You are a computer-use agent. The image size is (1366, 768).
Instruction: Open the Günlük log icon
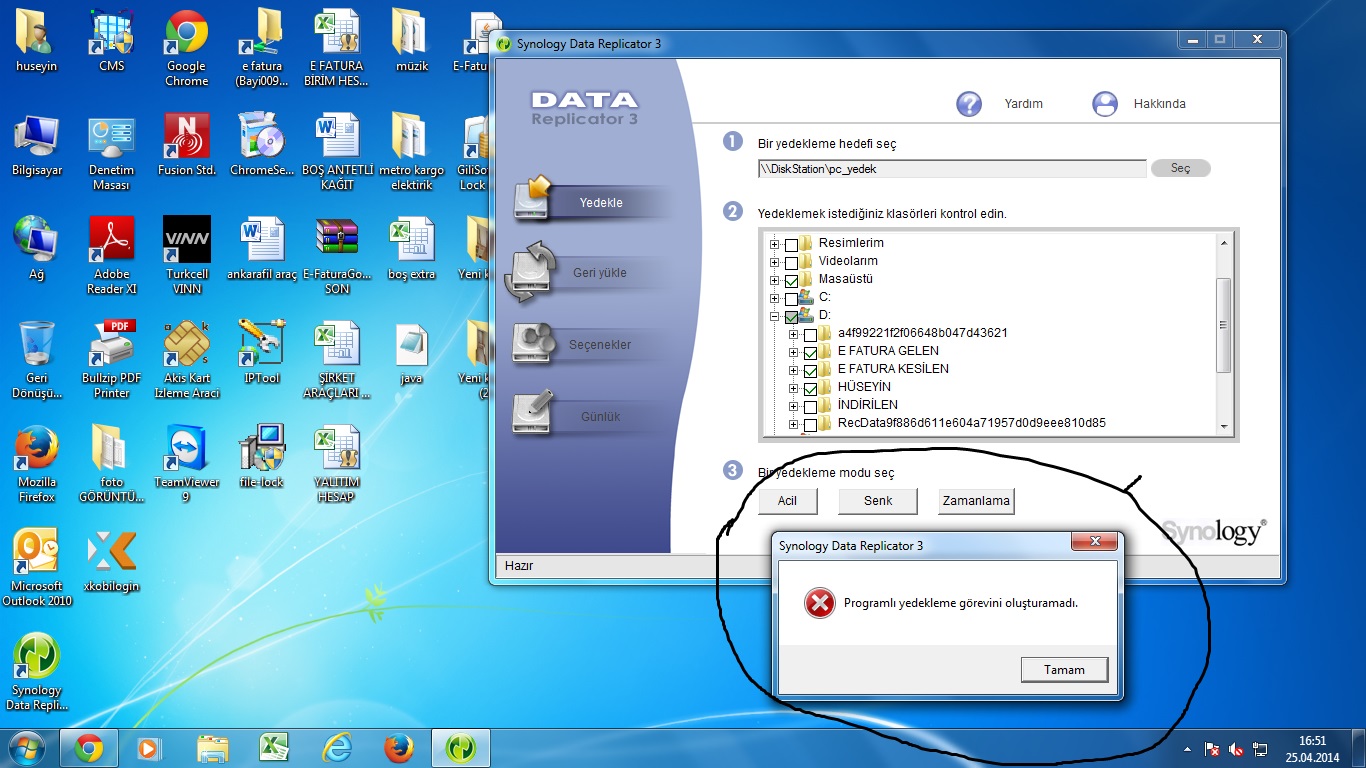click(534, 414)
